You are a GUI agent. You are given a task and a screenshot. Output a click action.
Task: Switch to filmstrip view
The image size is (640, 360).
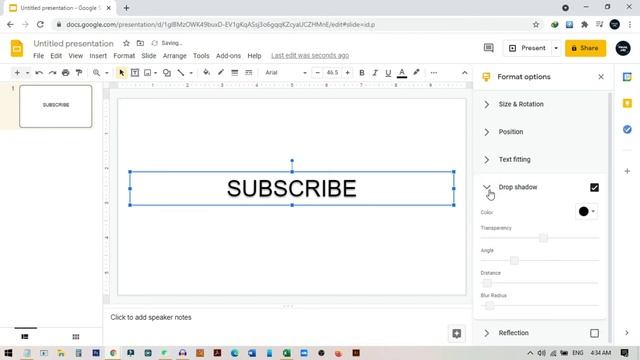tap(25, 336)
